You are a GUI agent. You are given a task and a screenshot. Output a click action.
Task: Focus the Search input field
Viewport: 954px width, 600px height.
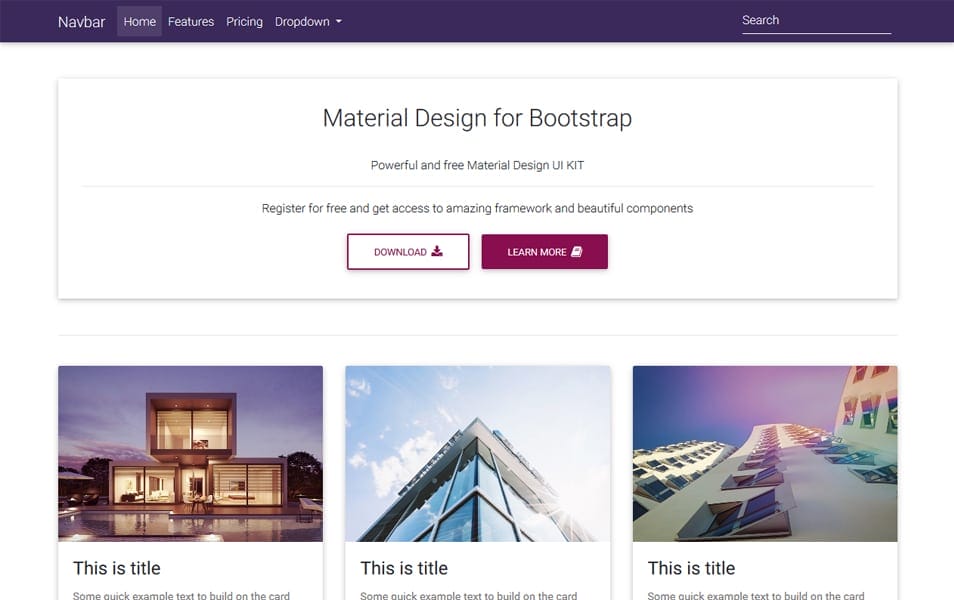(x=815, y=20)
